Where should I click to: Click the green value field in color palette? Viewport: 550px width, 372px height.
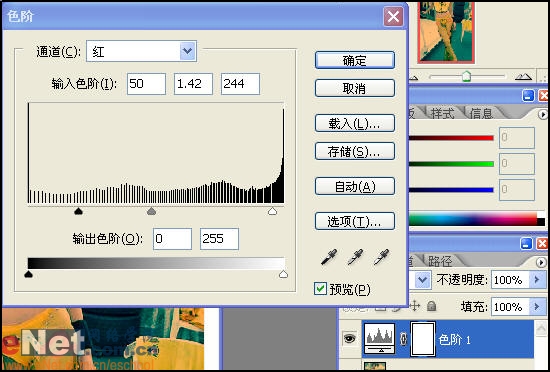(x=517, y=163)
